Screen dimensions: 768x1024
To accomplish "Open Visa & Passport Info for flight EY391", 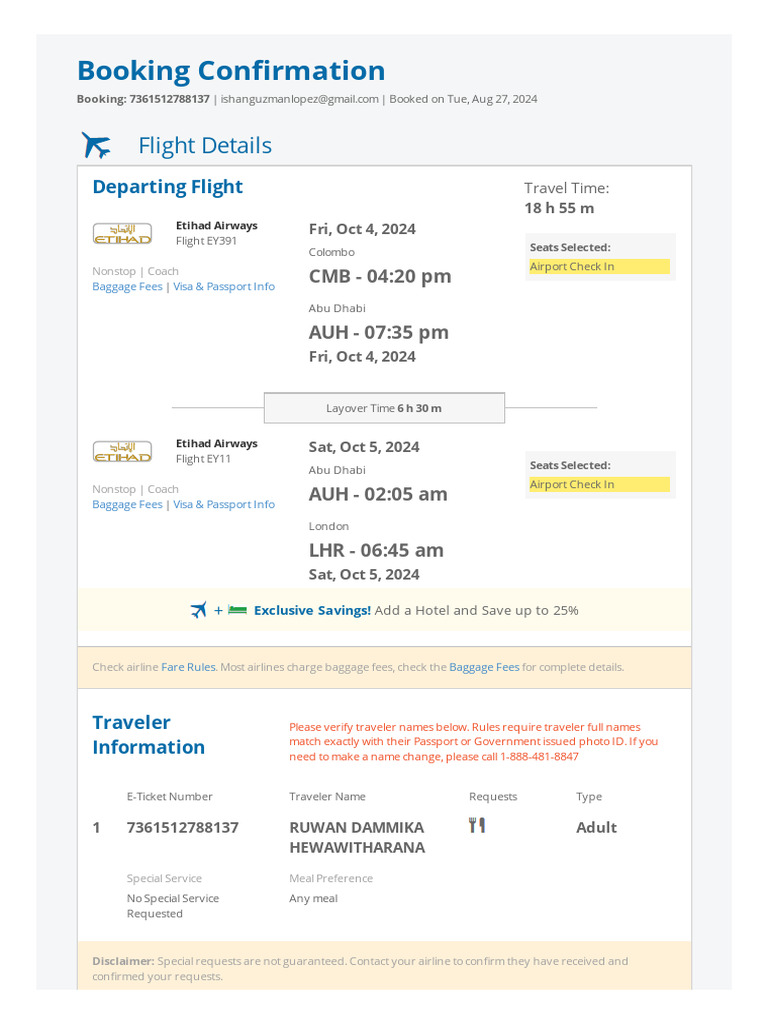I will click(x=224, y=287).
